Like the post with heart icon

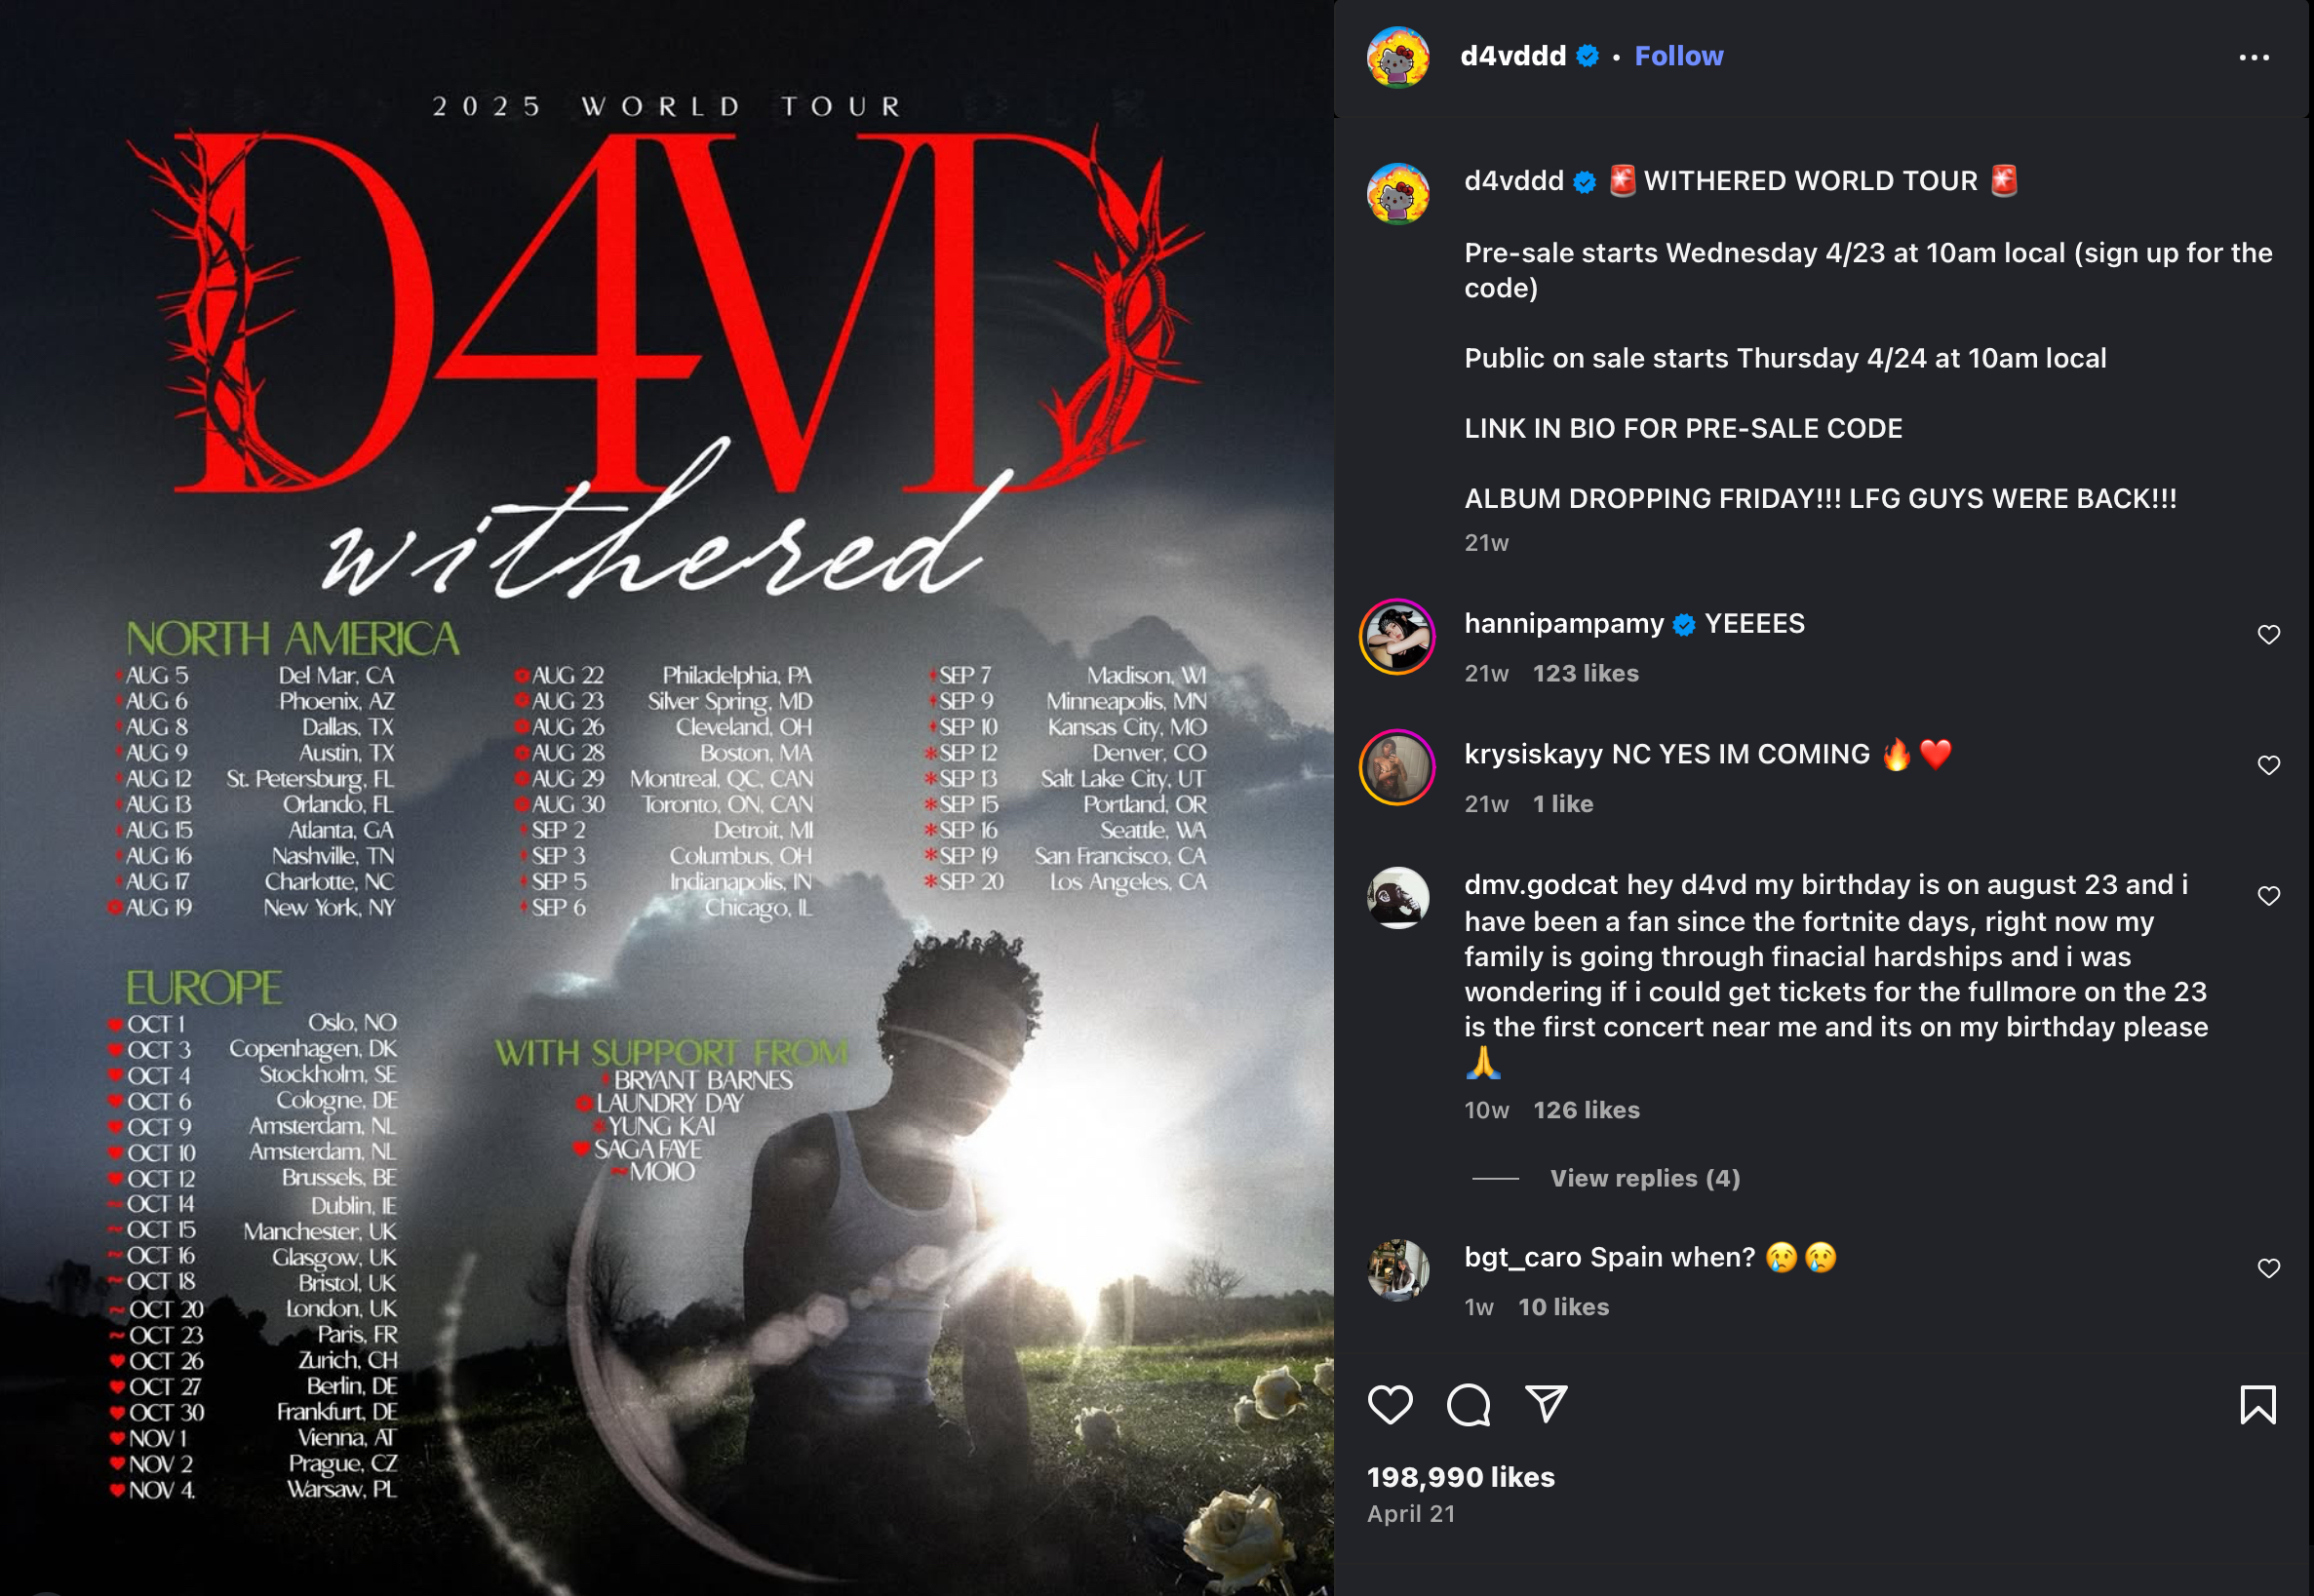click(x=1390, y=1405)
